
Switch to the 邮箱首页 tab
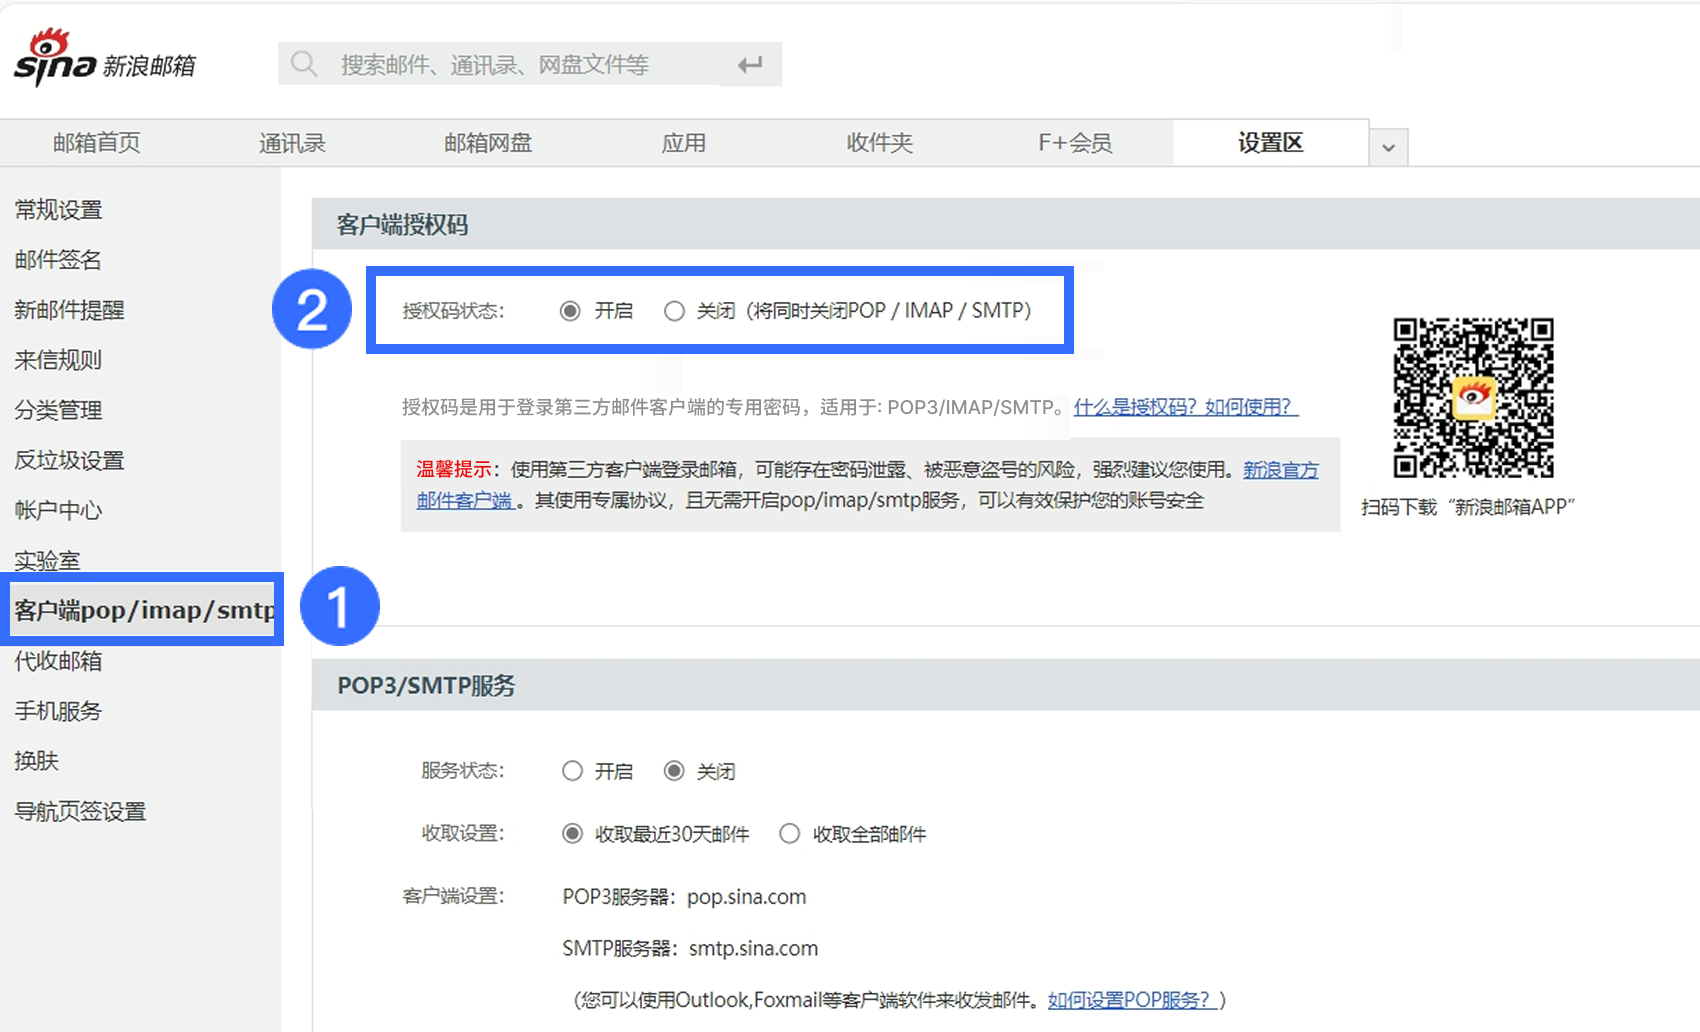(x=97, y=143)
